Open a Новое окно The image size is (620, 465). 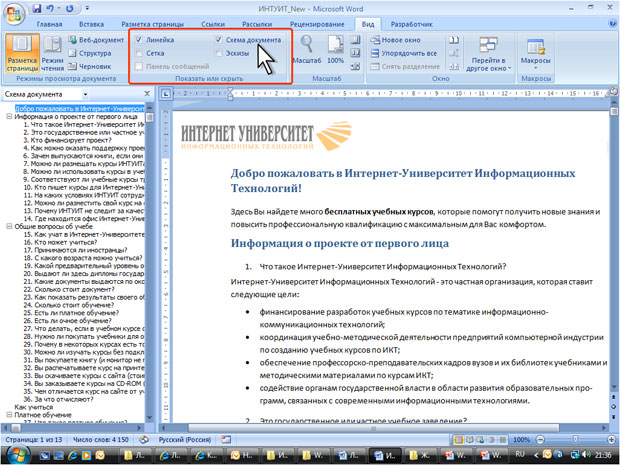(x=395, y=40)
